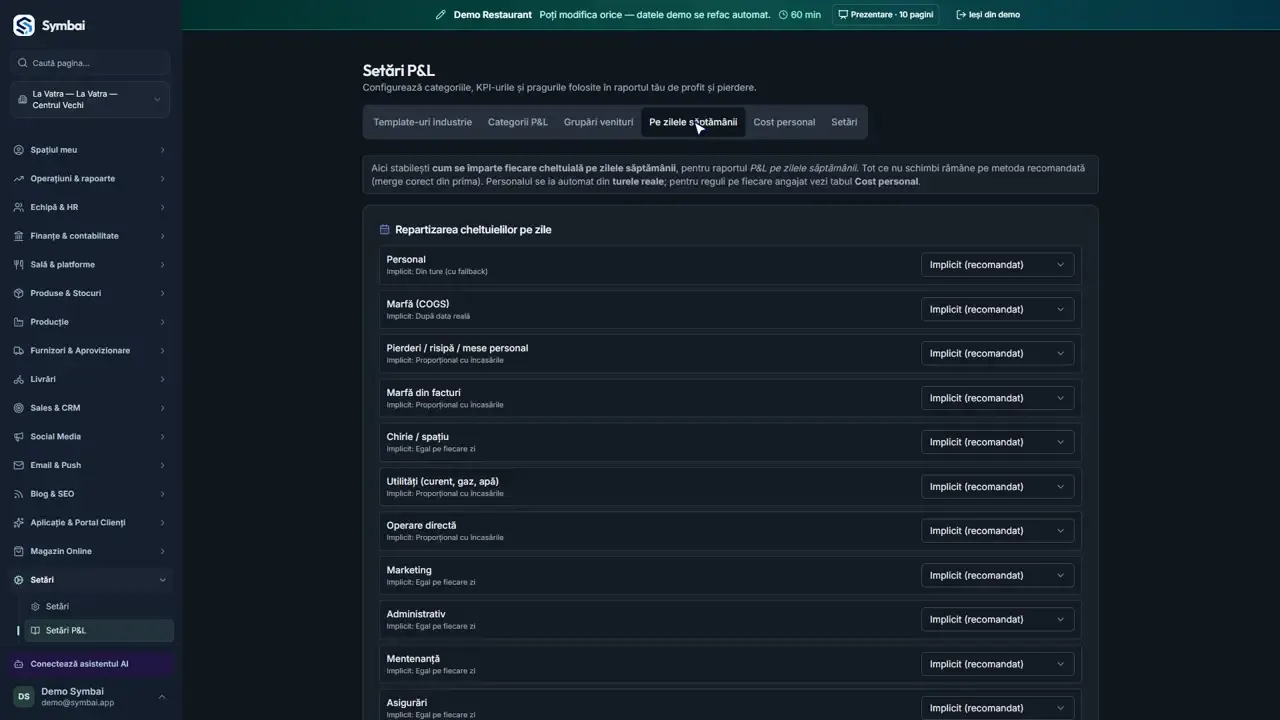Collapse the Setări sidebar section
1280x720 pixels.
click(x=90, y=580)
